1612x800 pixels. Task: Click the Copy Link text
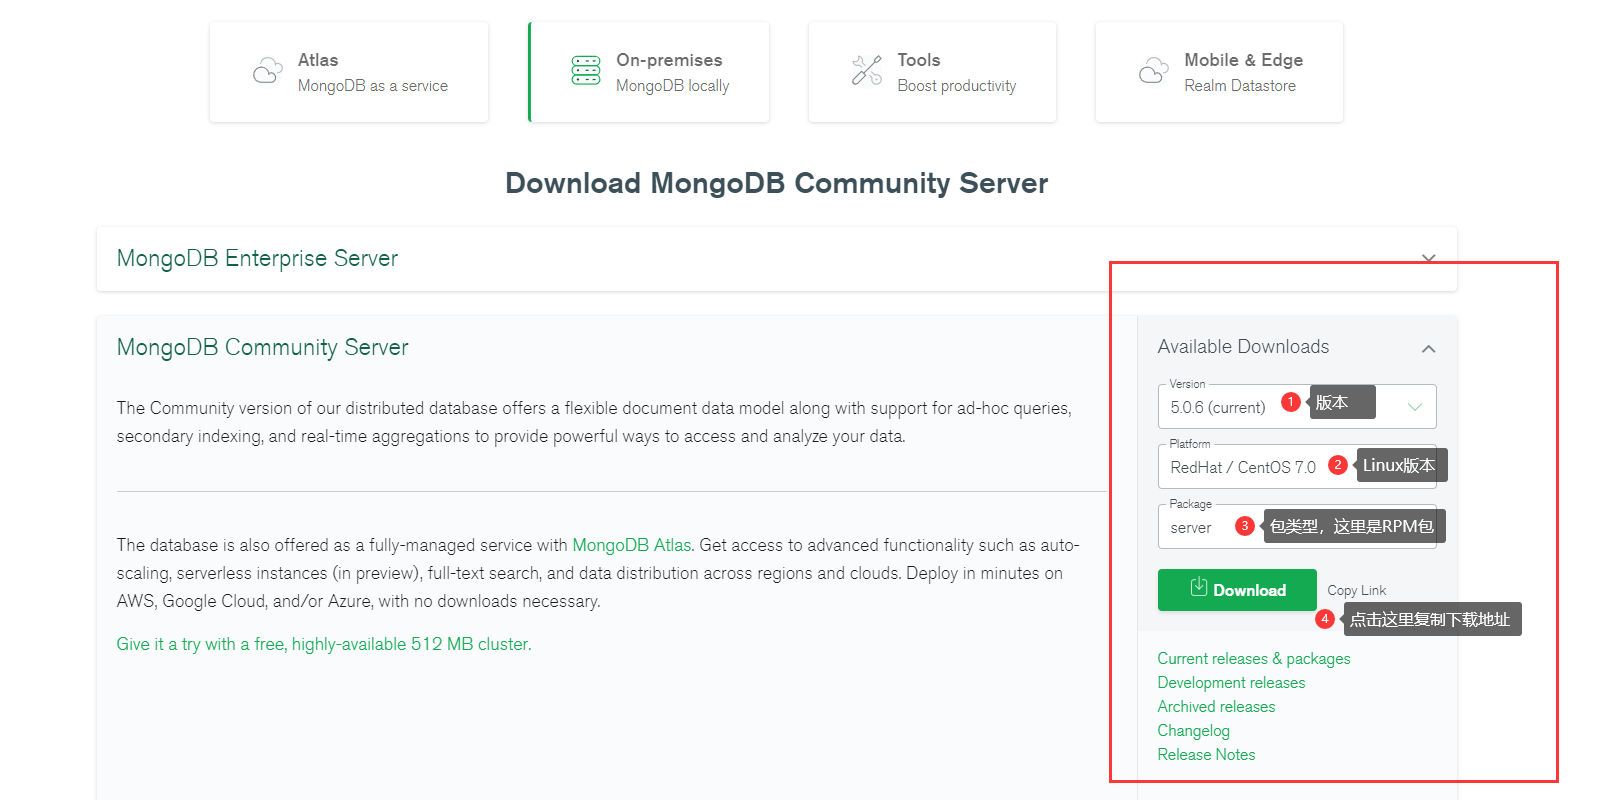1357,590
